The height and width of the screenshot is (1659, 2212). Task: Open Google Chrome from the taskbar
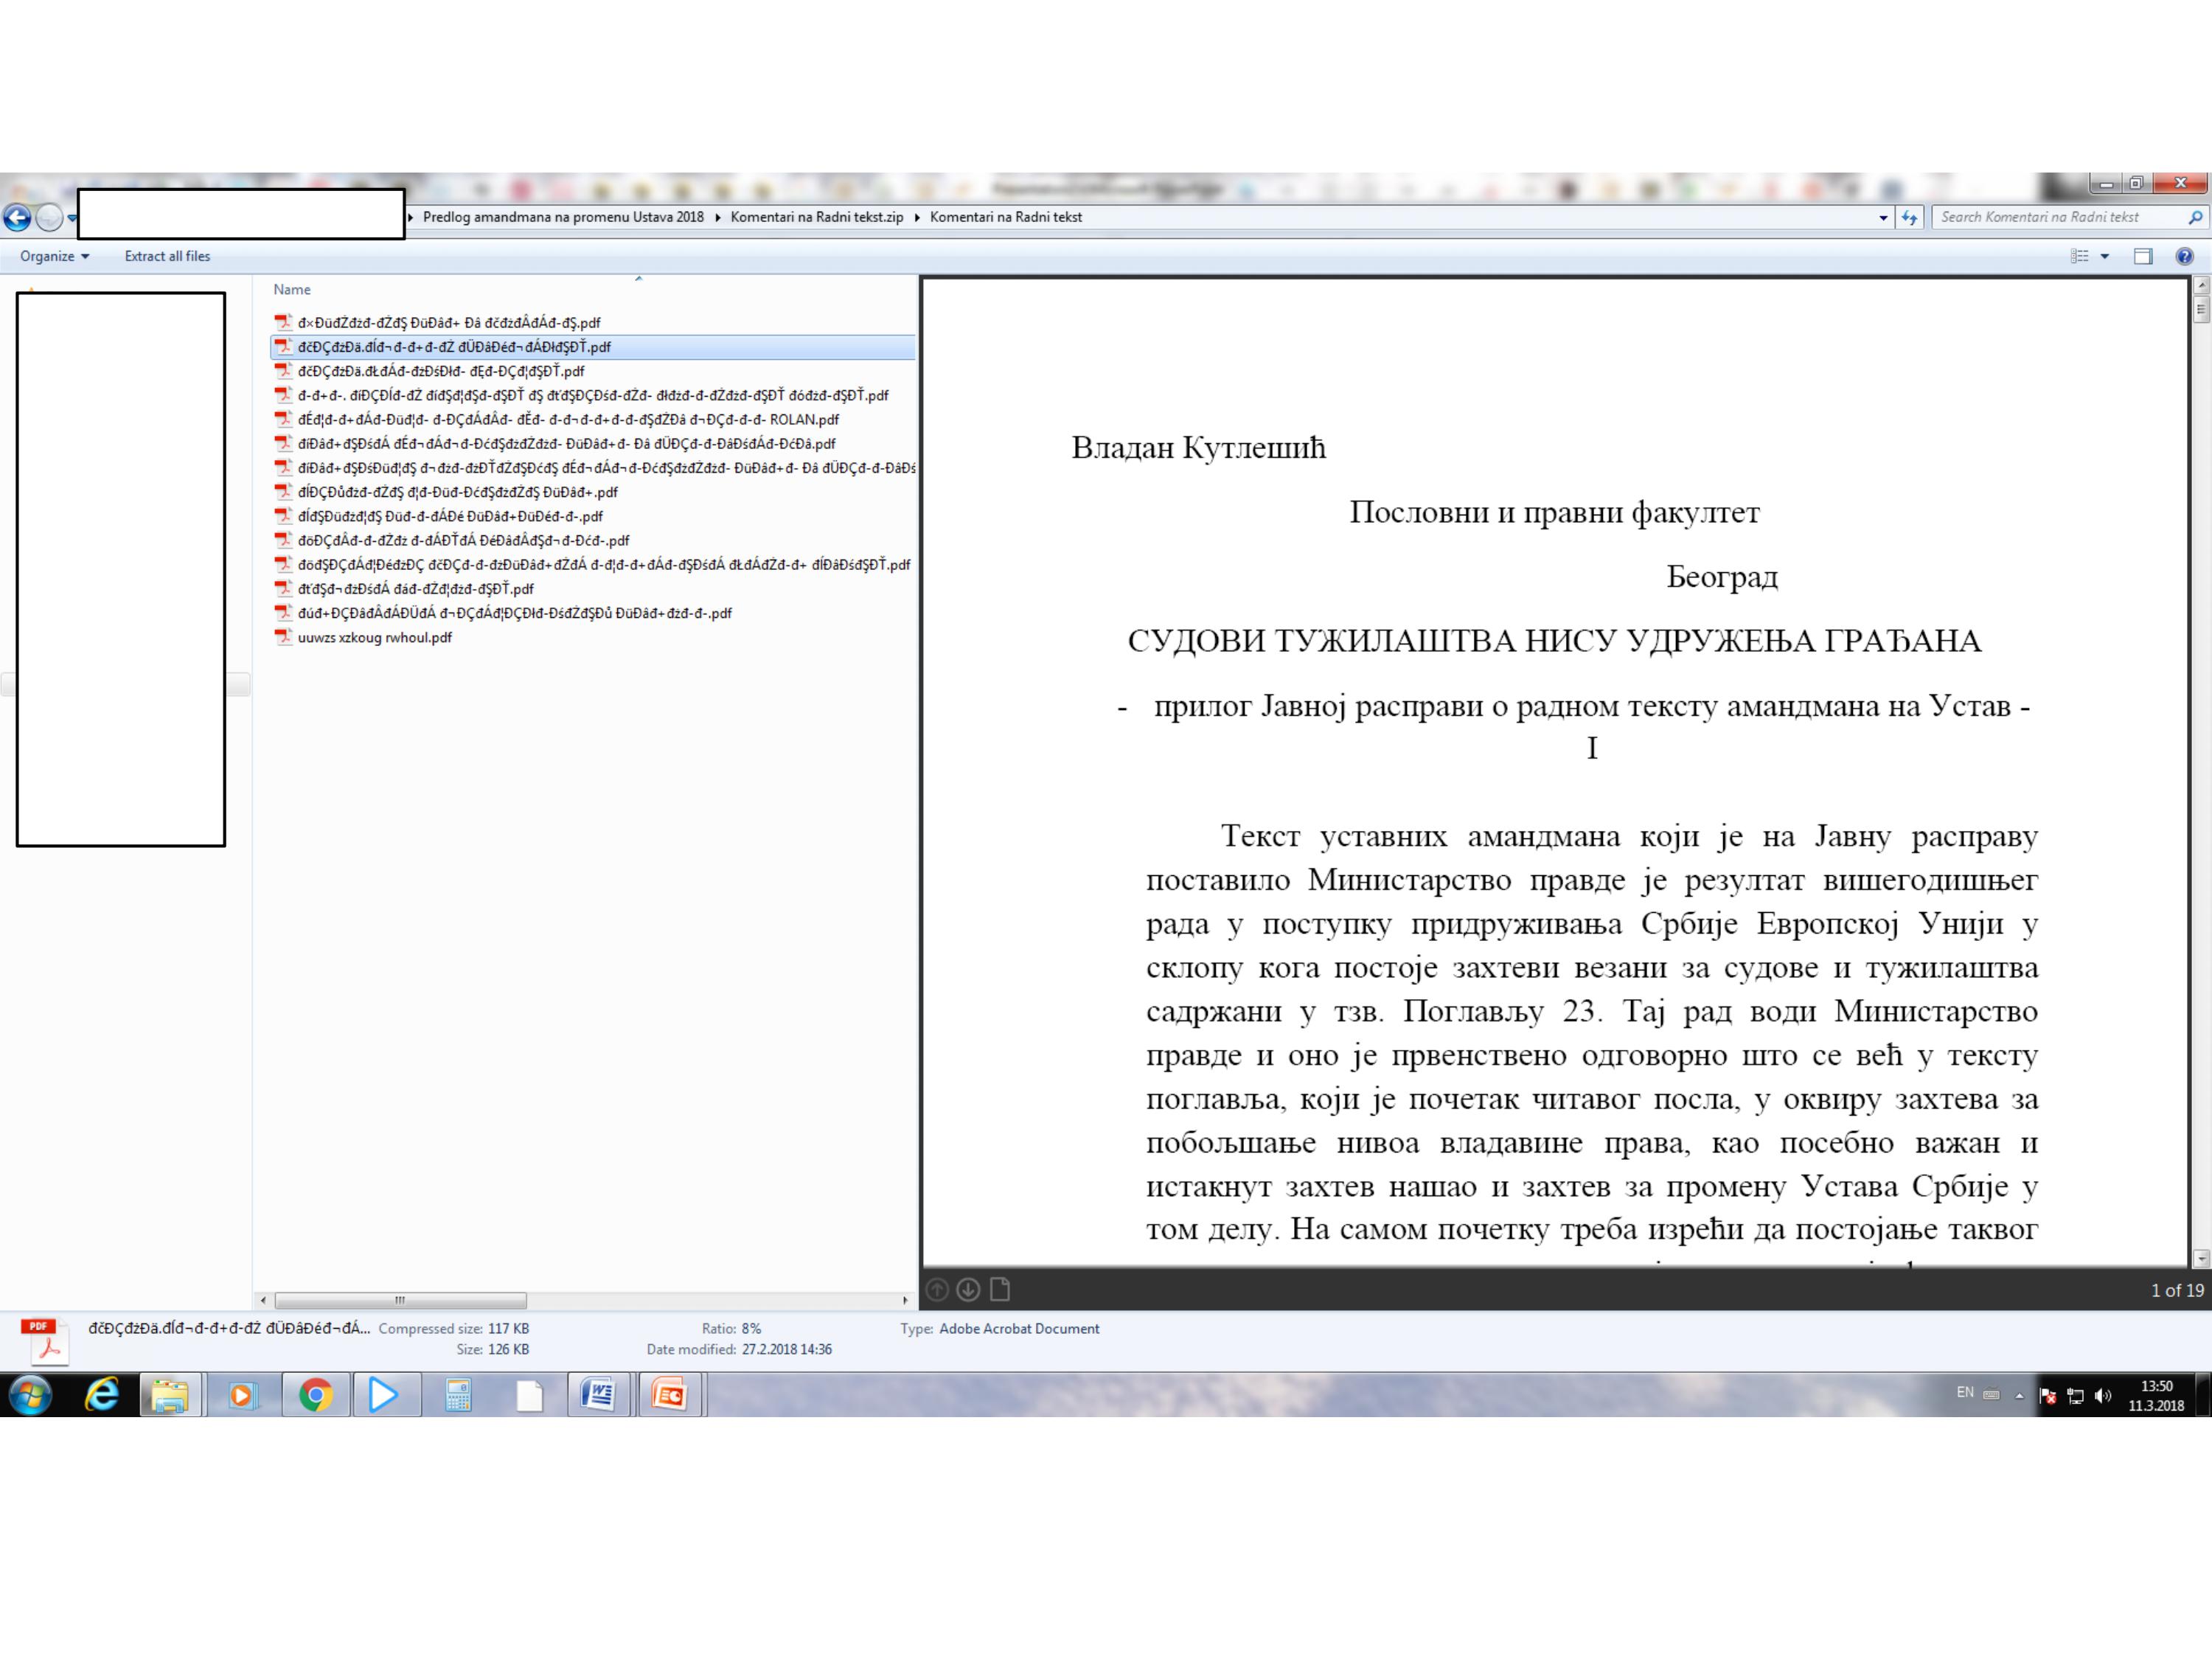tap(316, 1395)
